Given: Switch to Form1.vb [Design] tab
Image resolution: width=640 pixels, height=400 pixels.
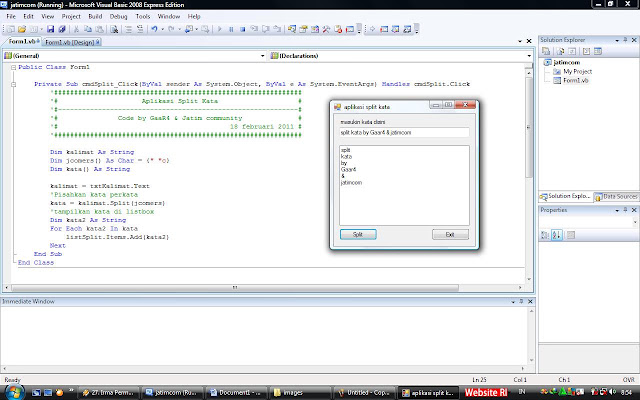Looking at the screenshot, I should coord(72,42).
